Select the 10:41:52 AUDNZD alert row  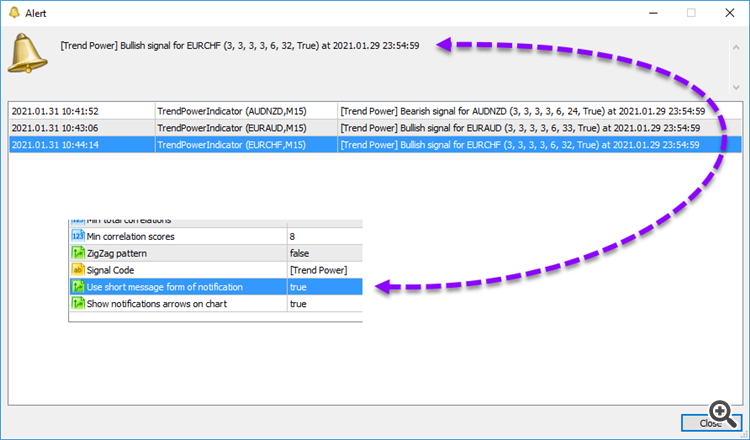coord(375,111)
